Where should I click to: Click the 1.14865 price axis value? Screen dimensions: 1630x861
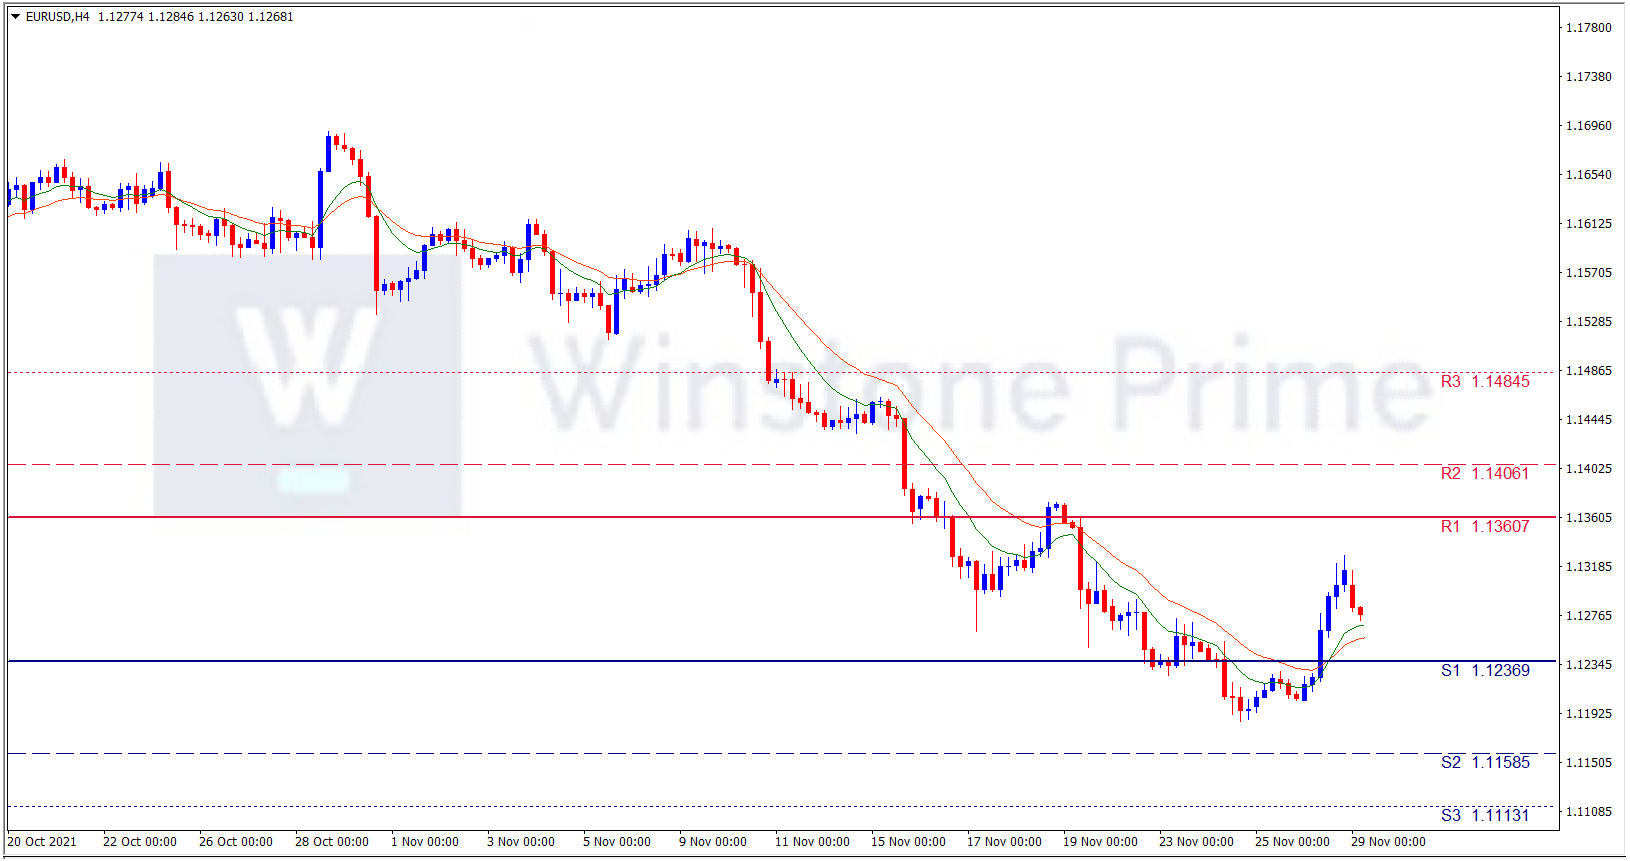coord(1588,371)
